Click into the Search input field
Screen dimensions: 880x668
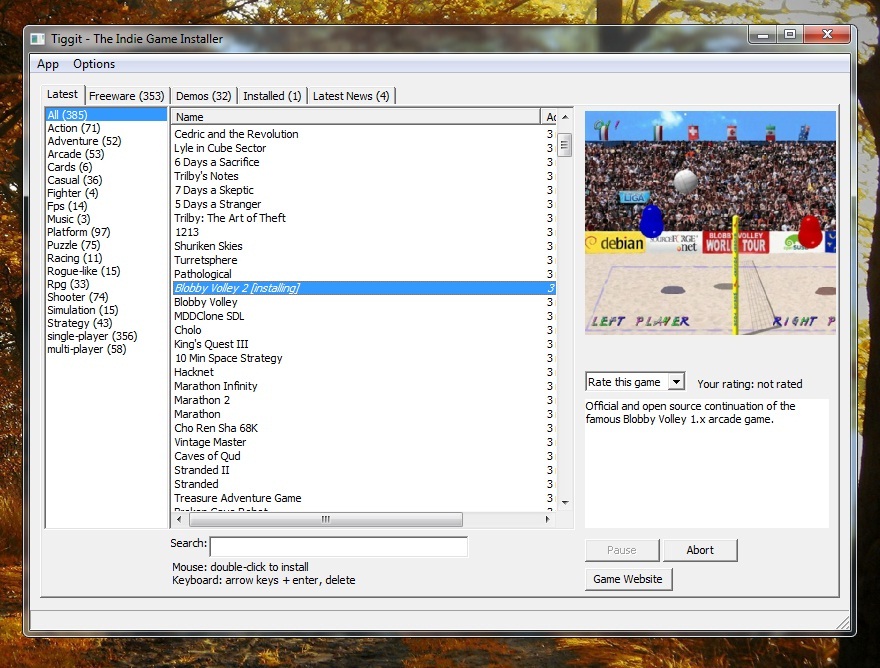pyautogui.click(x=338, y=546)
